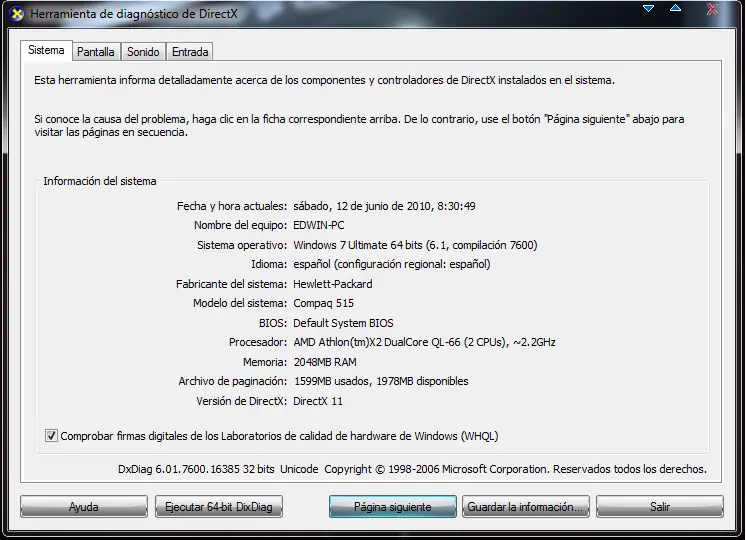Click the Ayuda button

(x=84, y=507)
